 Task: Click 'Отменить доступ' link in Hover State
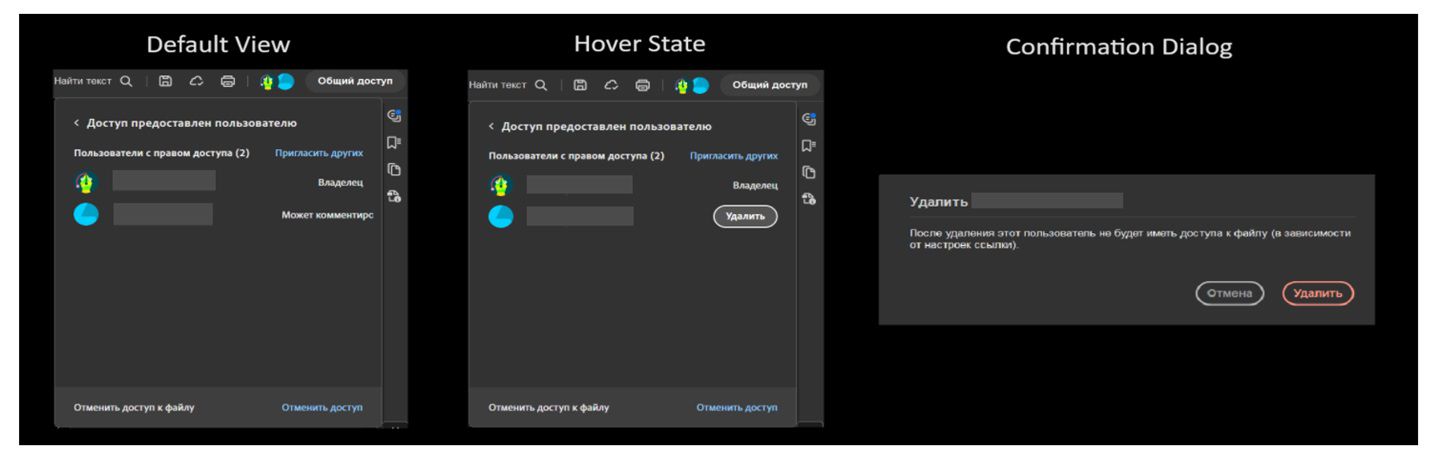click(x=737, y=407)
